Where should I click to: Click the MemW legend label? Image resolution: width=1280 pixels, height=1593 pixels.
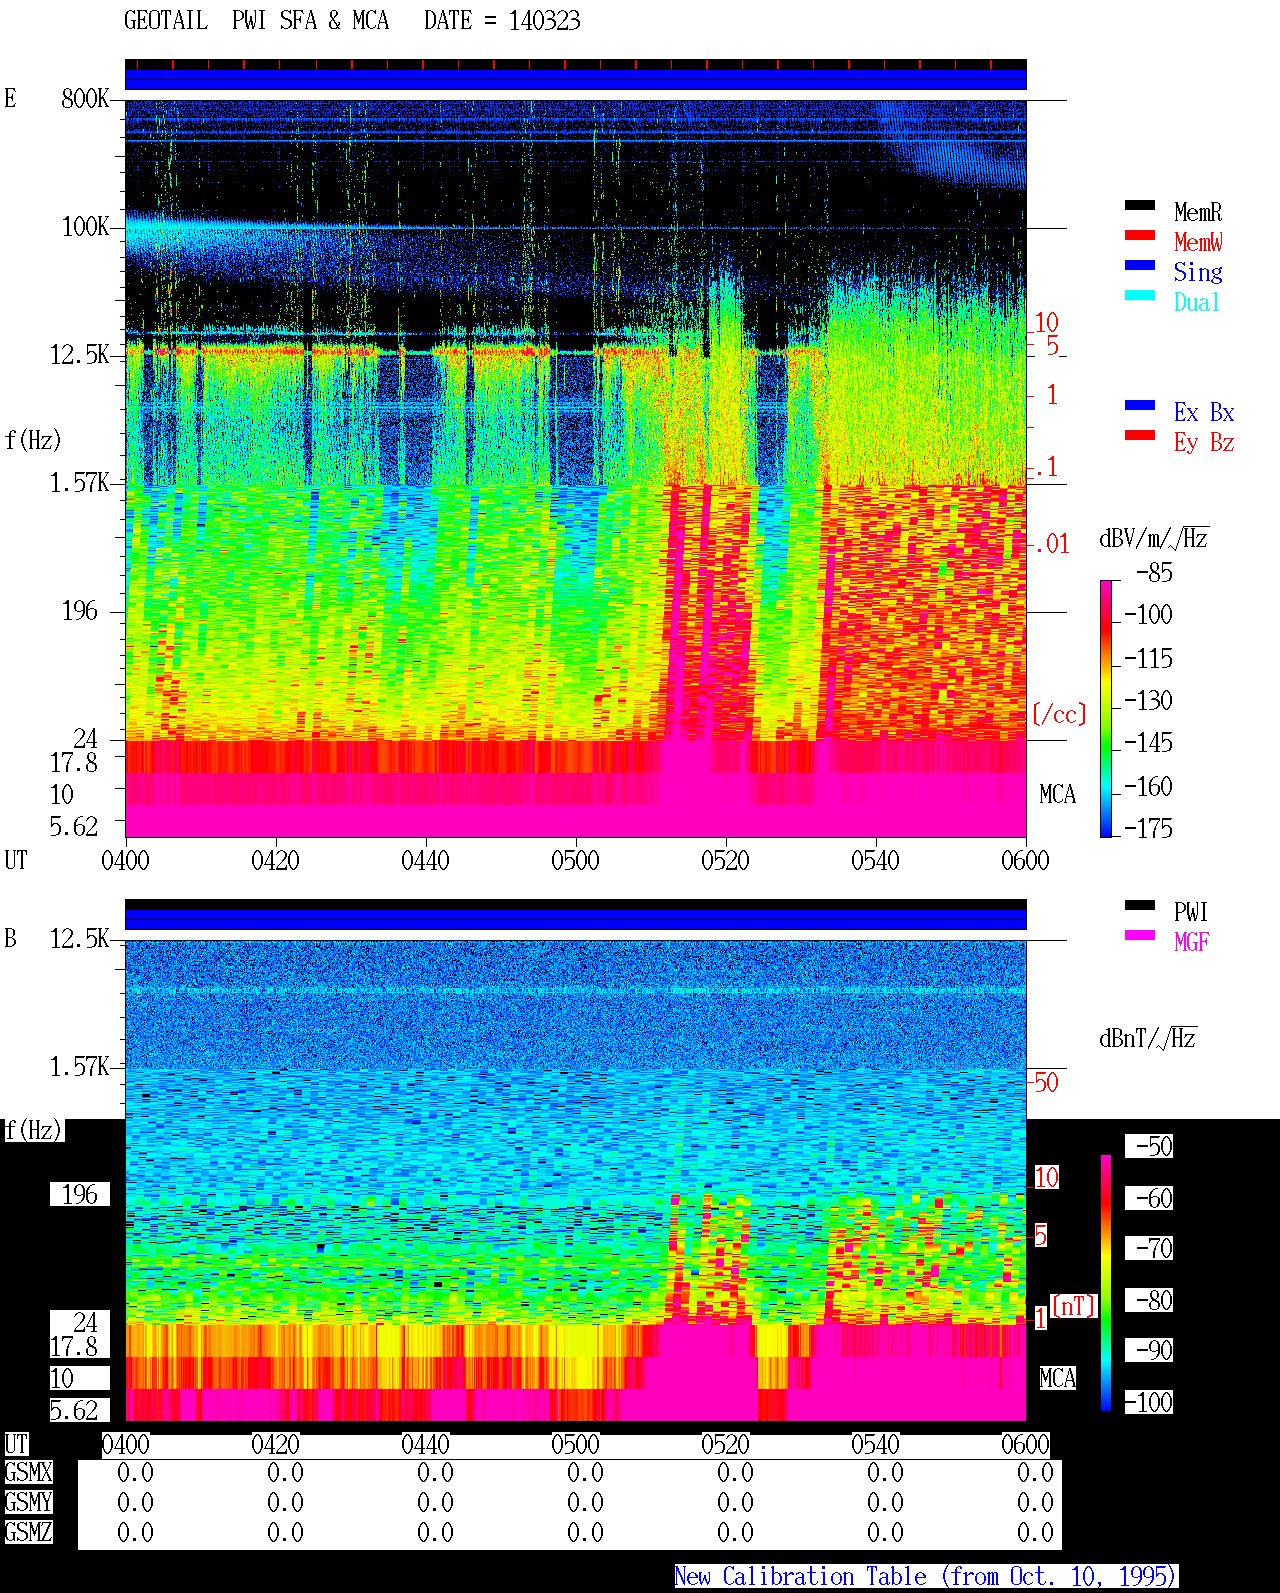pos(1198,242)
